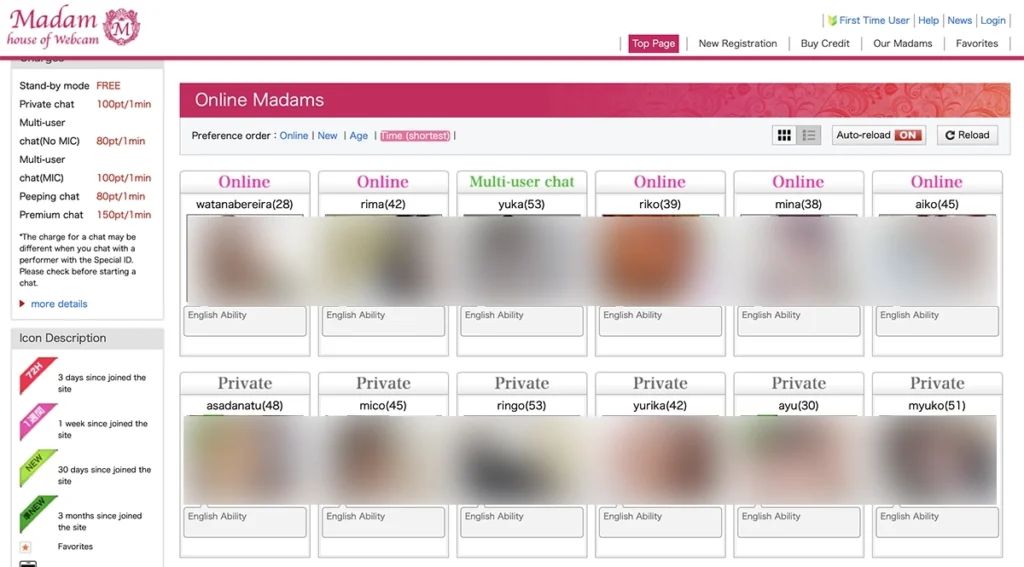
Task: Open myuko(51) private thumbnail
Action: click(x=937, y=460)
